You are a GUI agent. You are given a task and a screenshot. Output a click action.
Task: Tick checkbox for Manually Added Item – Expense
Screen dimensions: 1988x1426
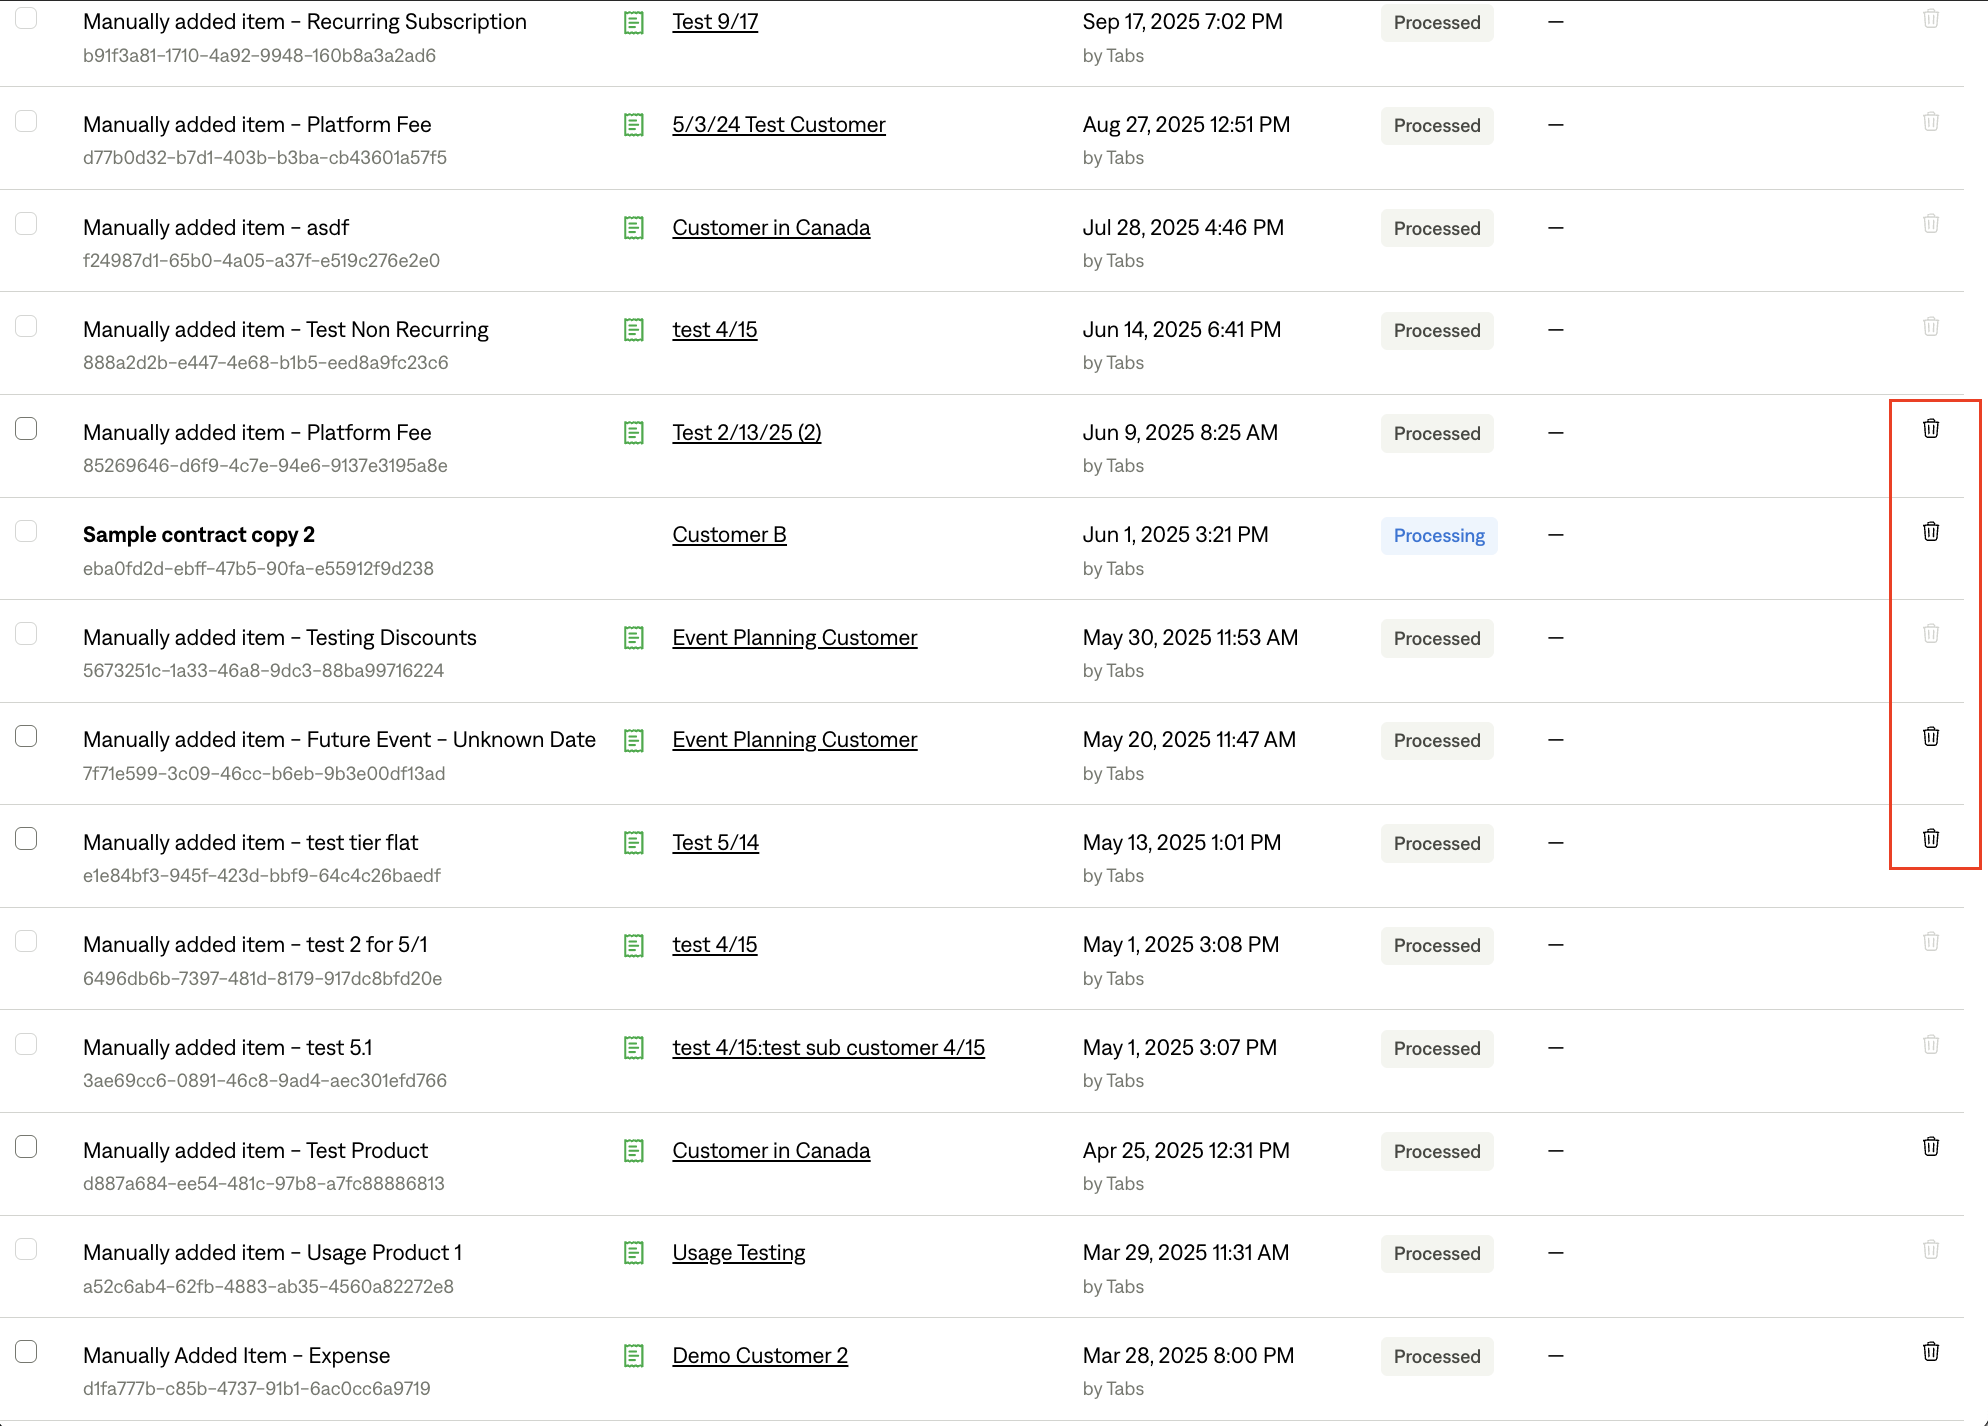point(26,1352)
